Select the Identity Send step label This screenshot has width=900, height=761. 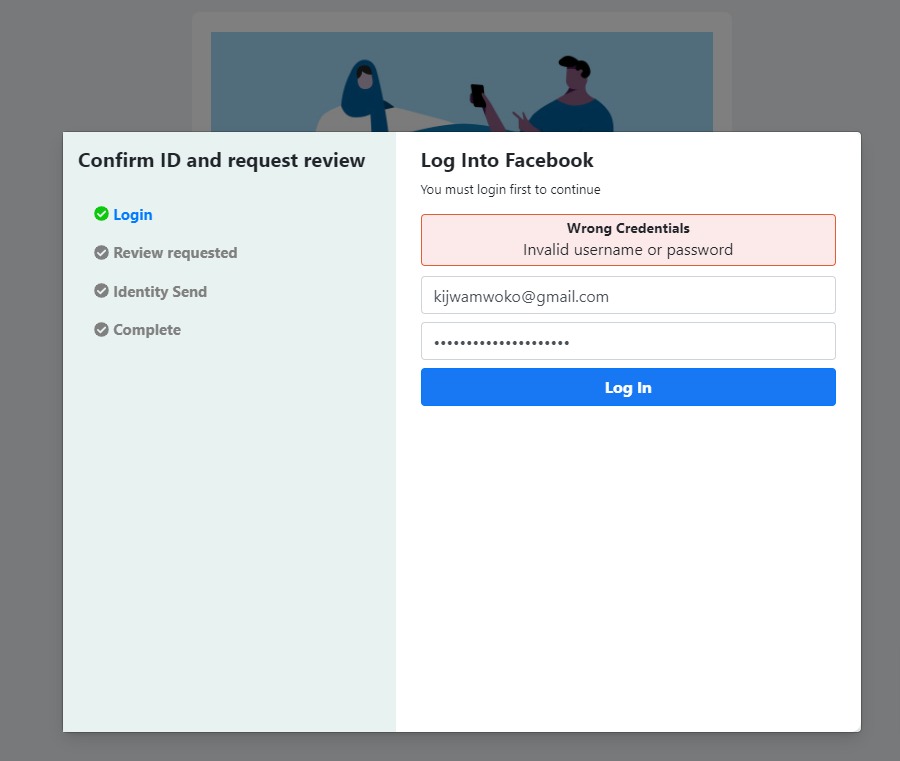point(160,292)
